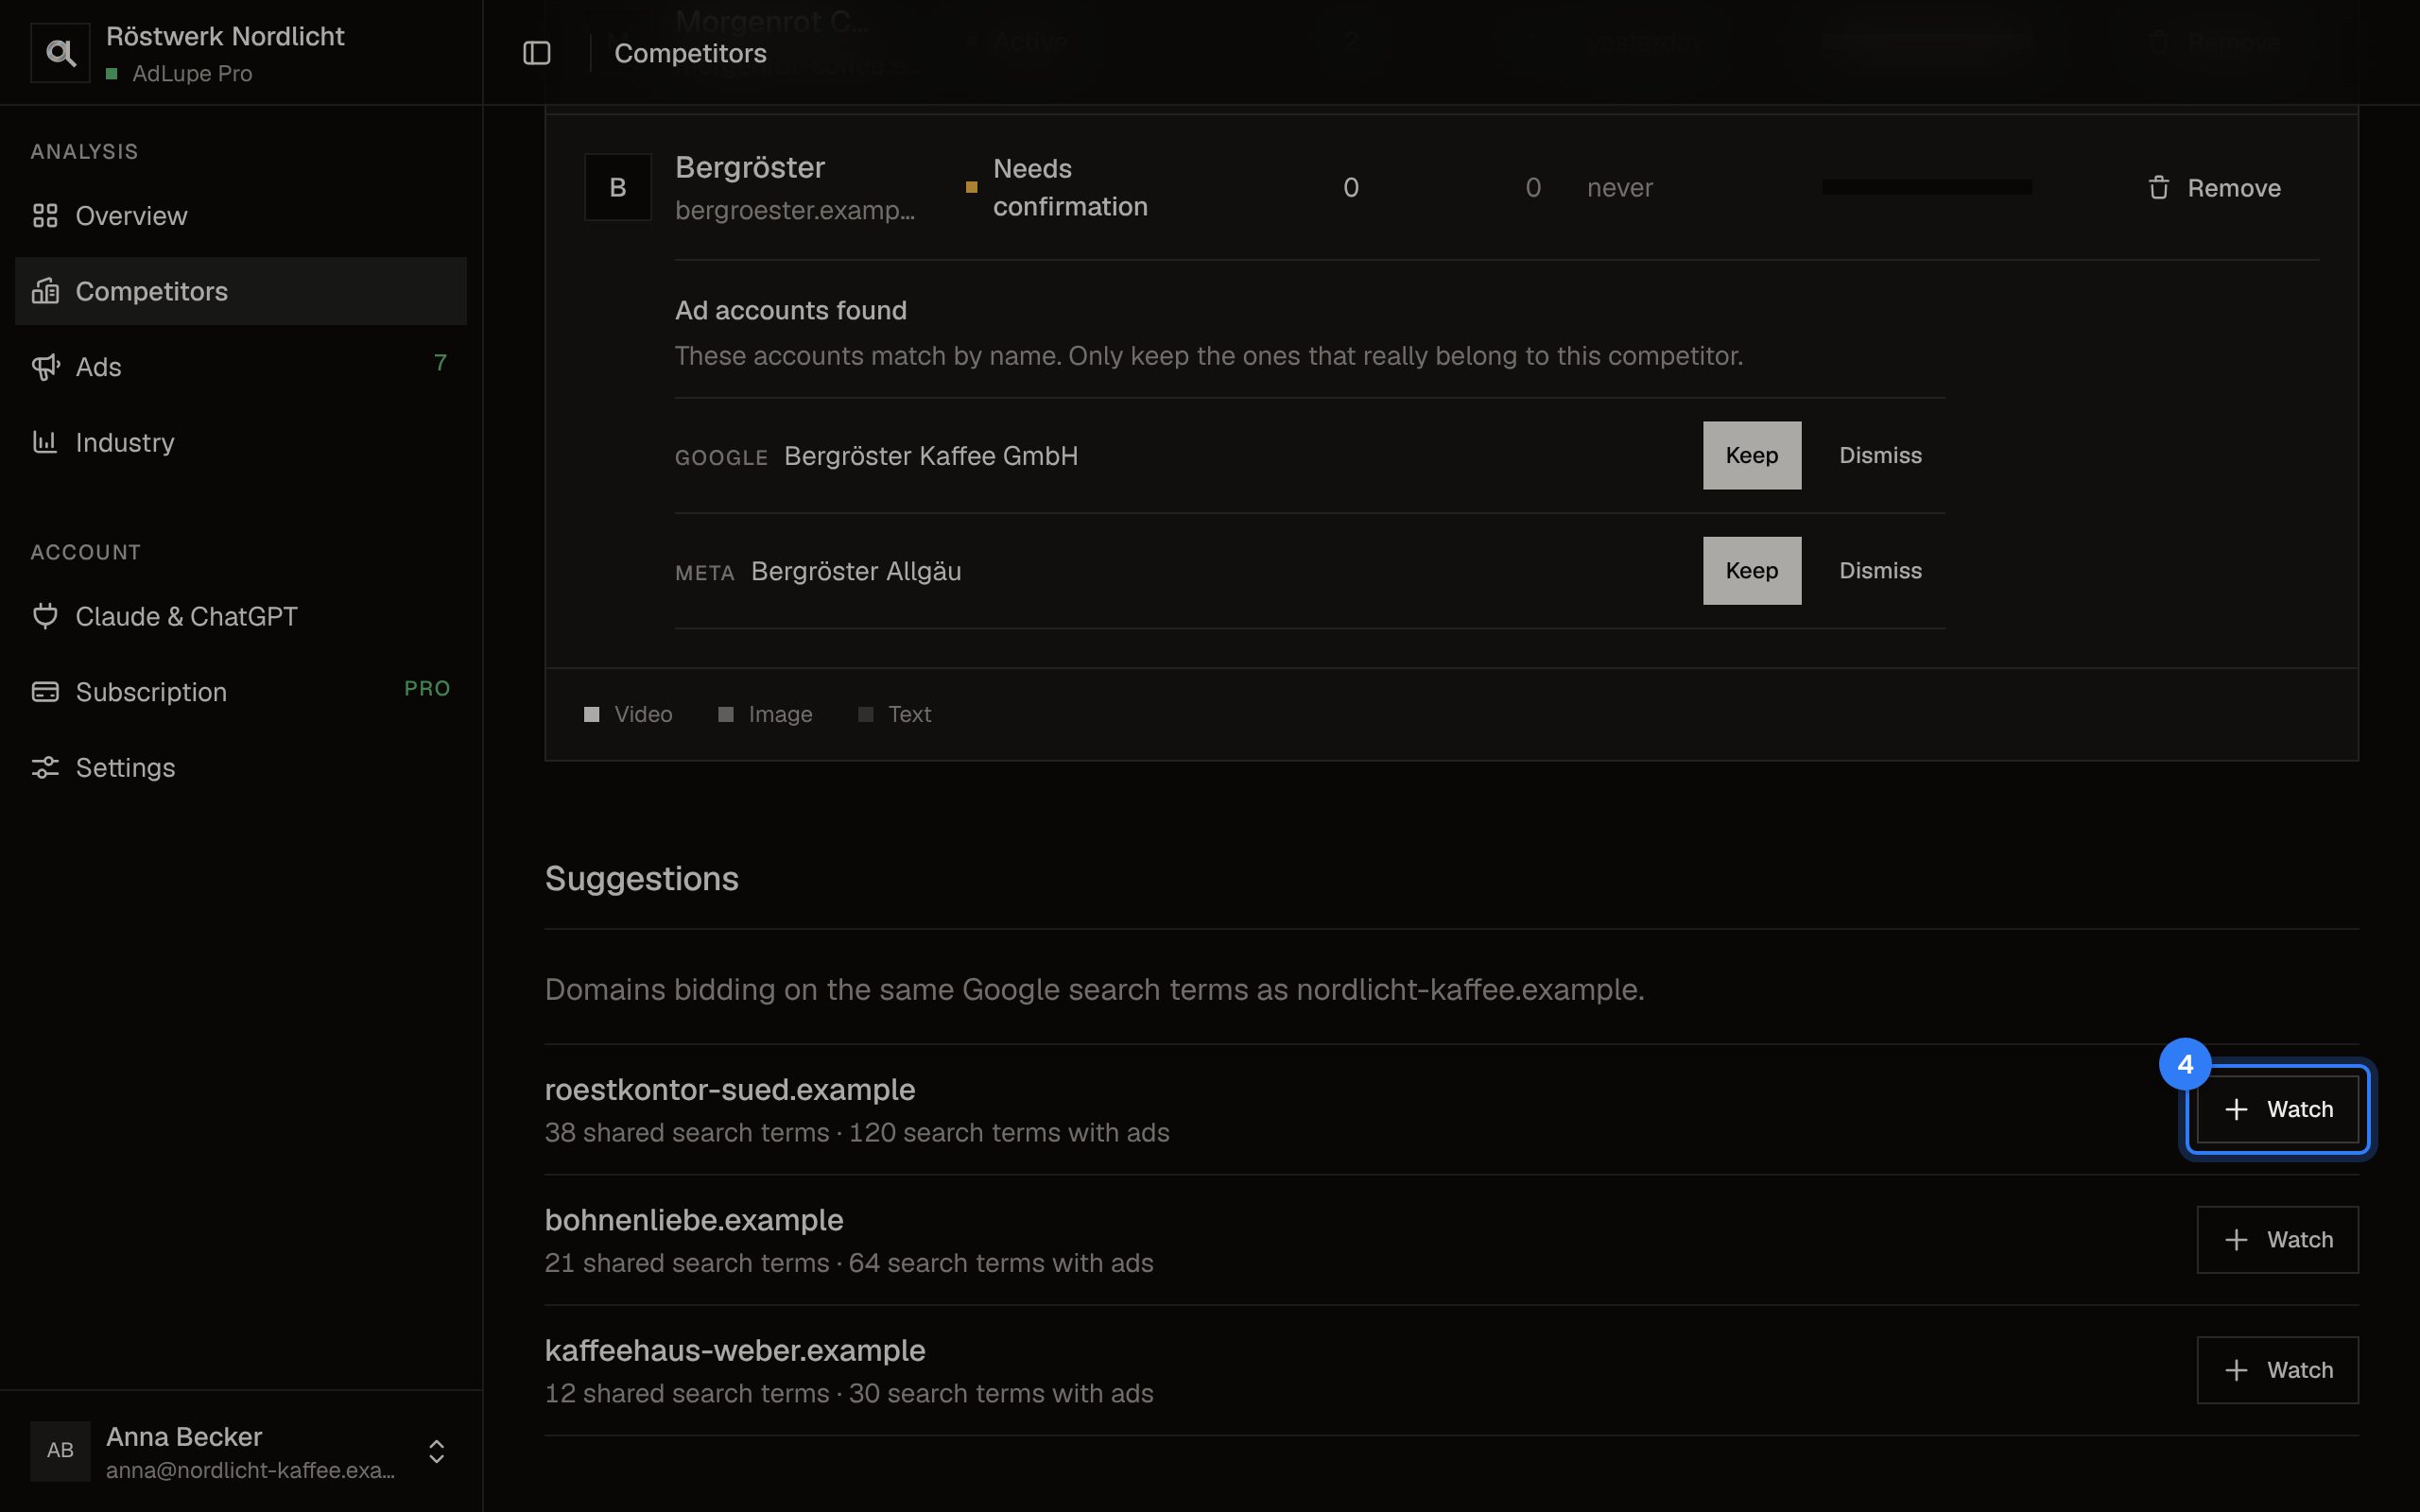Dismiss the Bergröster Allgäu account
This screenshot has height=1512, width=2420.
pos(1880,571)
